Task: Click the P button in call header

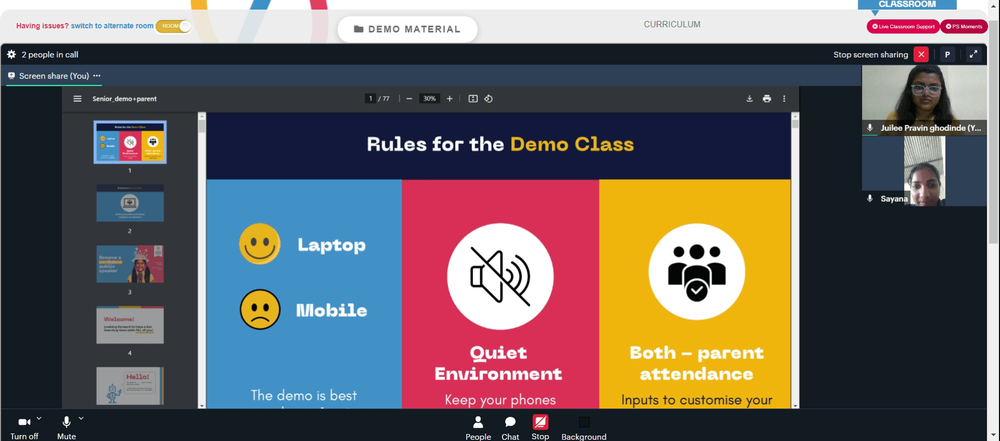Action: [x=947, y=54]
